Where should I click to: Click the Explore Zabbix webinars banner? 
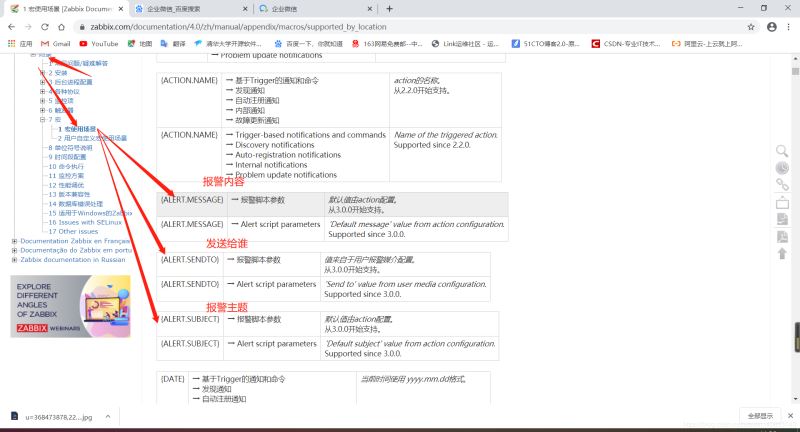click(70, 307)
